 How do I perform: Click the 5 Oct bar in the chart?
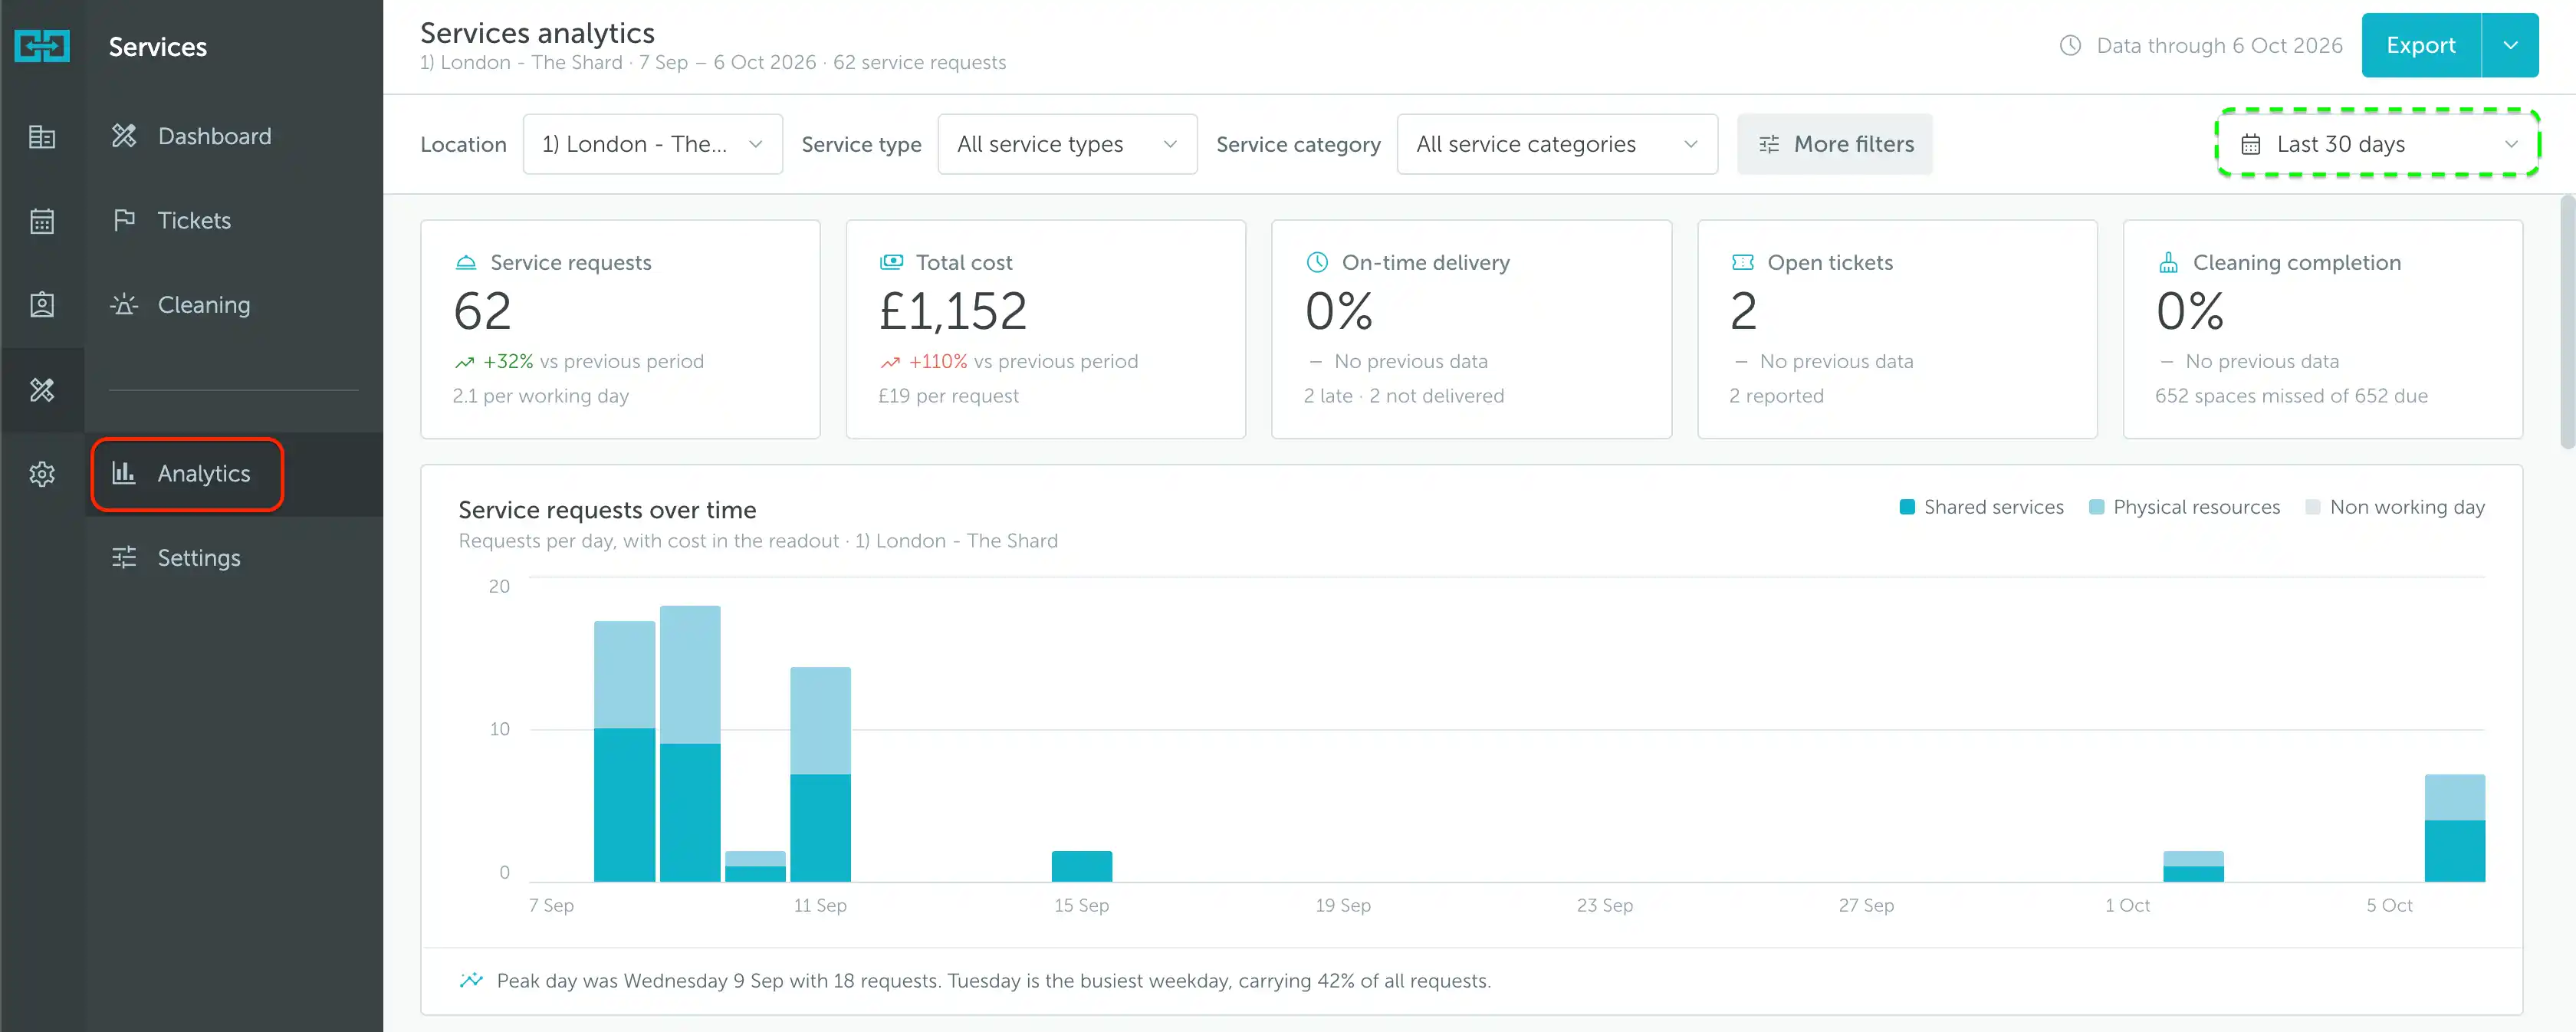(2454, 828)
